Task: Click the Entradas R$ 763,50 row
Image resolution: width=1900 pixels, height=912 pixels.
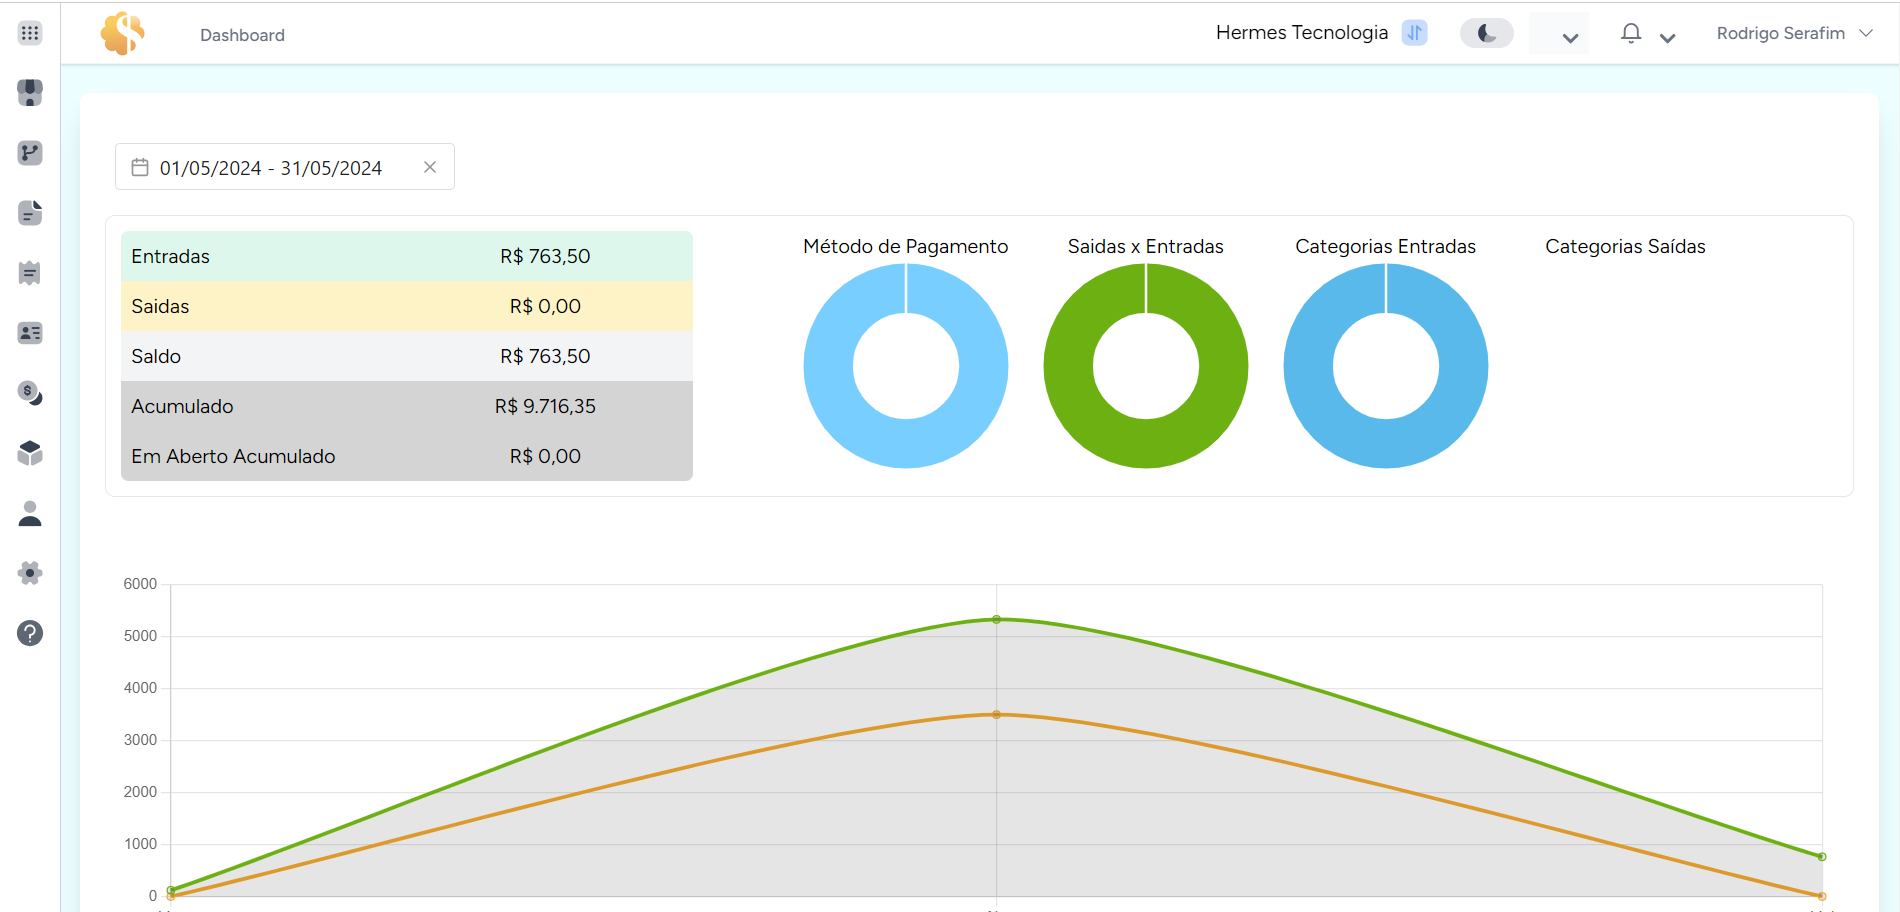Action: (407, 256)
